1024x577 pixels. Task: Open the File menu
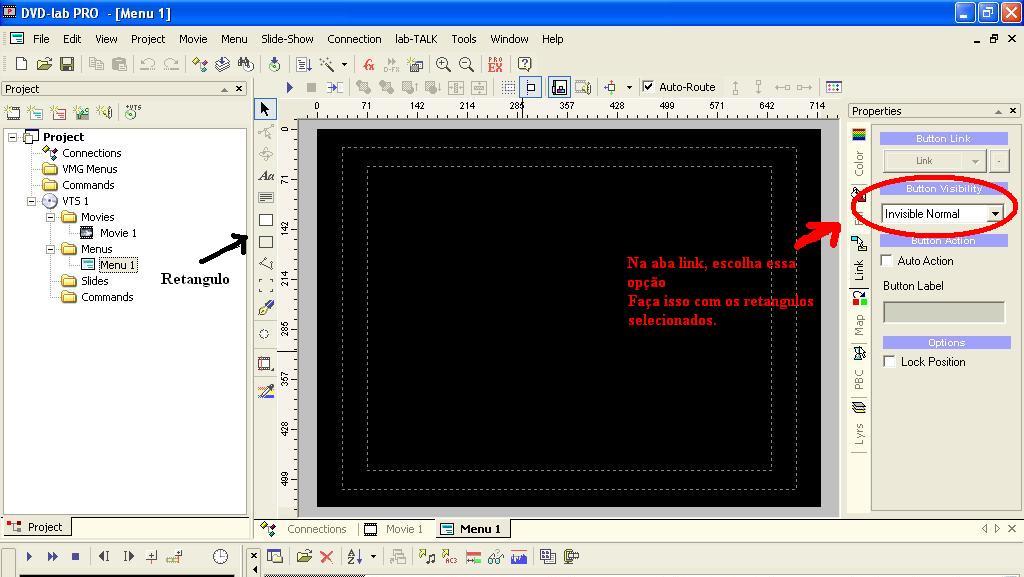41,39
